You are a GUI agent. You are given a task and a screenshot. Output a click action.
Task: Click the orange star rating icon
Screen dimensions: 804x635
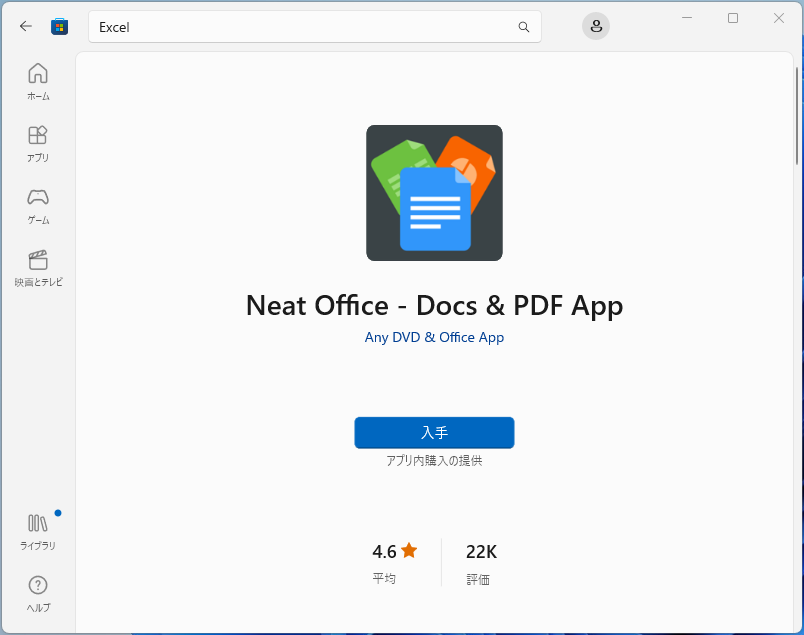(408, 549)
